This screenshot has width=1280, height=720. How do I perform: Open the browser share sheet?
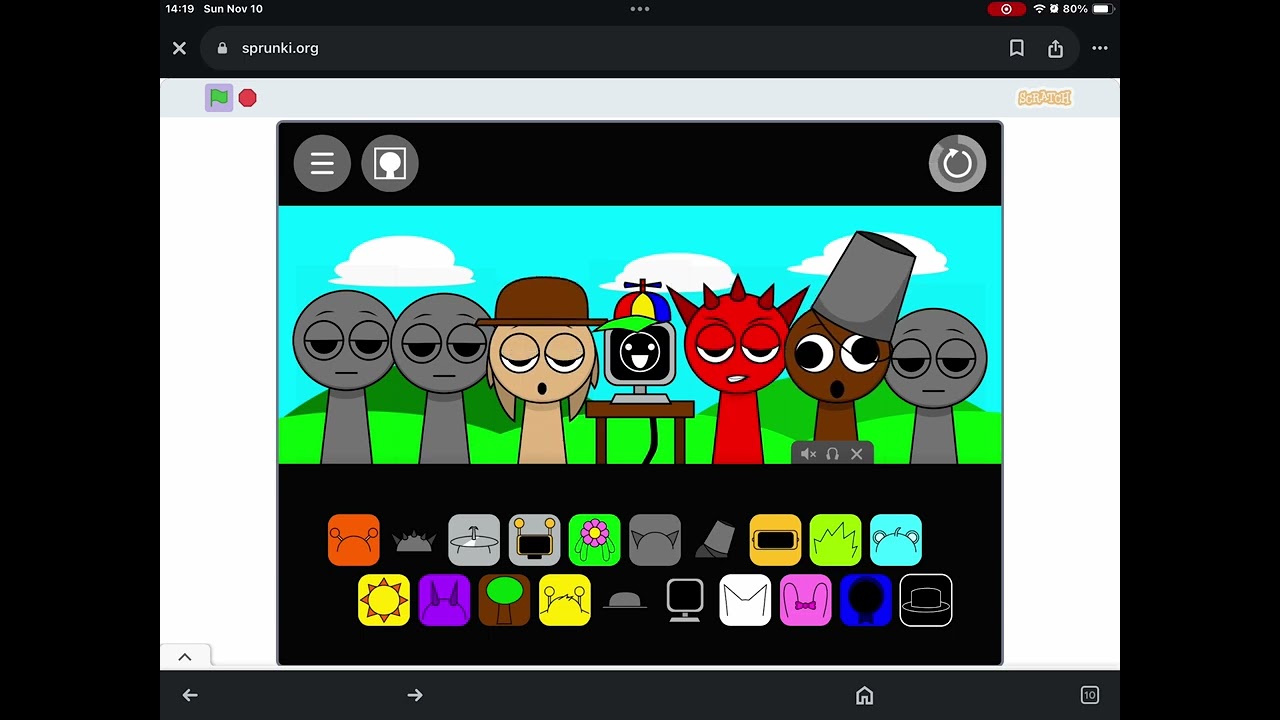1056,48
